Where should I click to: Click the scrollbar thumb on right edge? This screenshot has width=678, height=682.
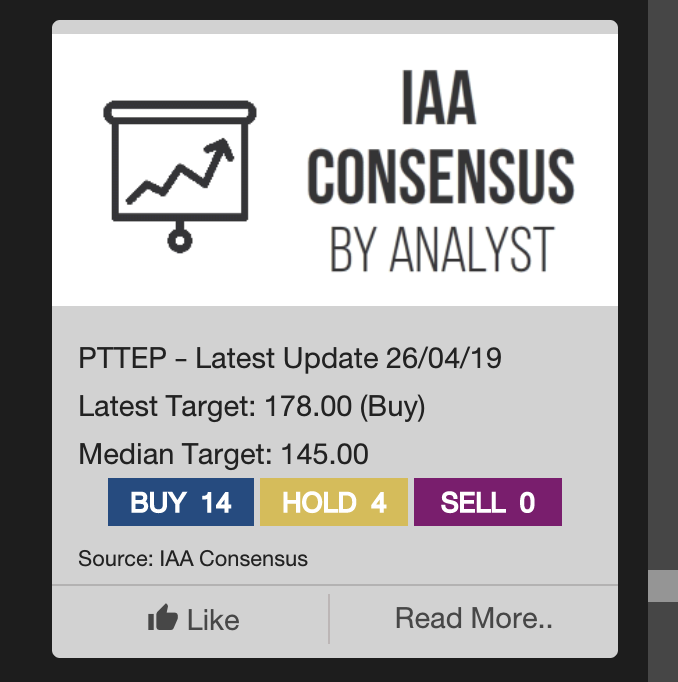pos(663,585)
